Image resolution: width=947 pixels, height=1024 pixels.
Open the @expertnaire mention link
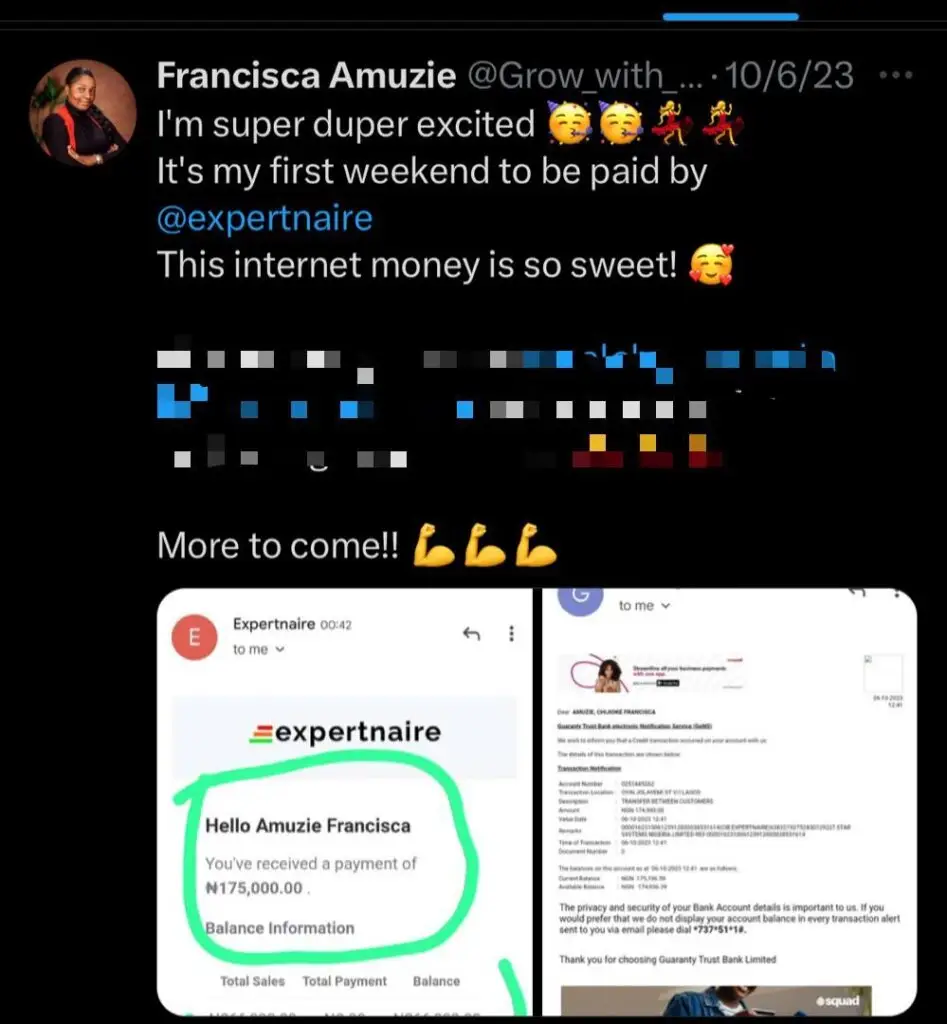click(265, 219)
